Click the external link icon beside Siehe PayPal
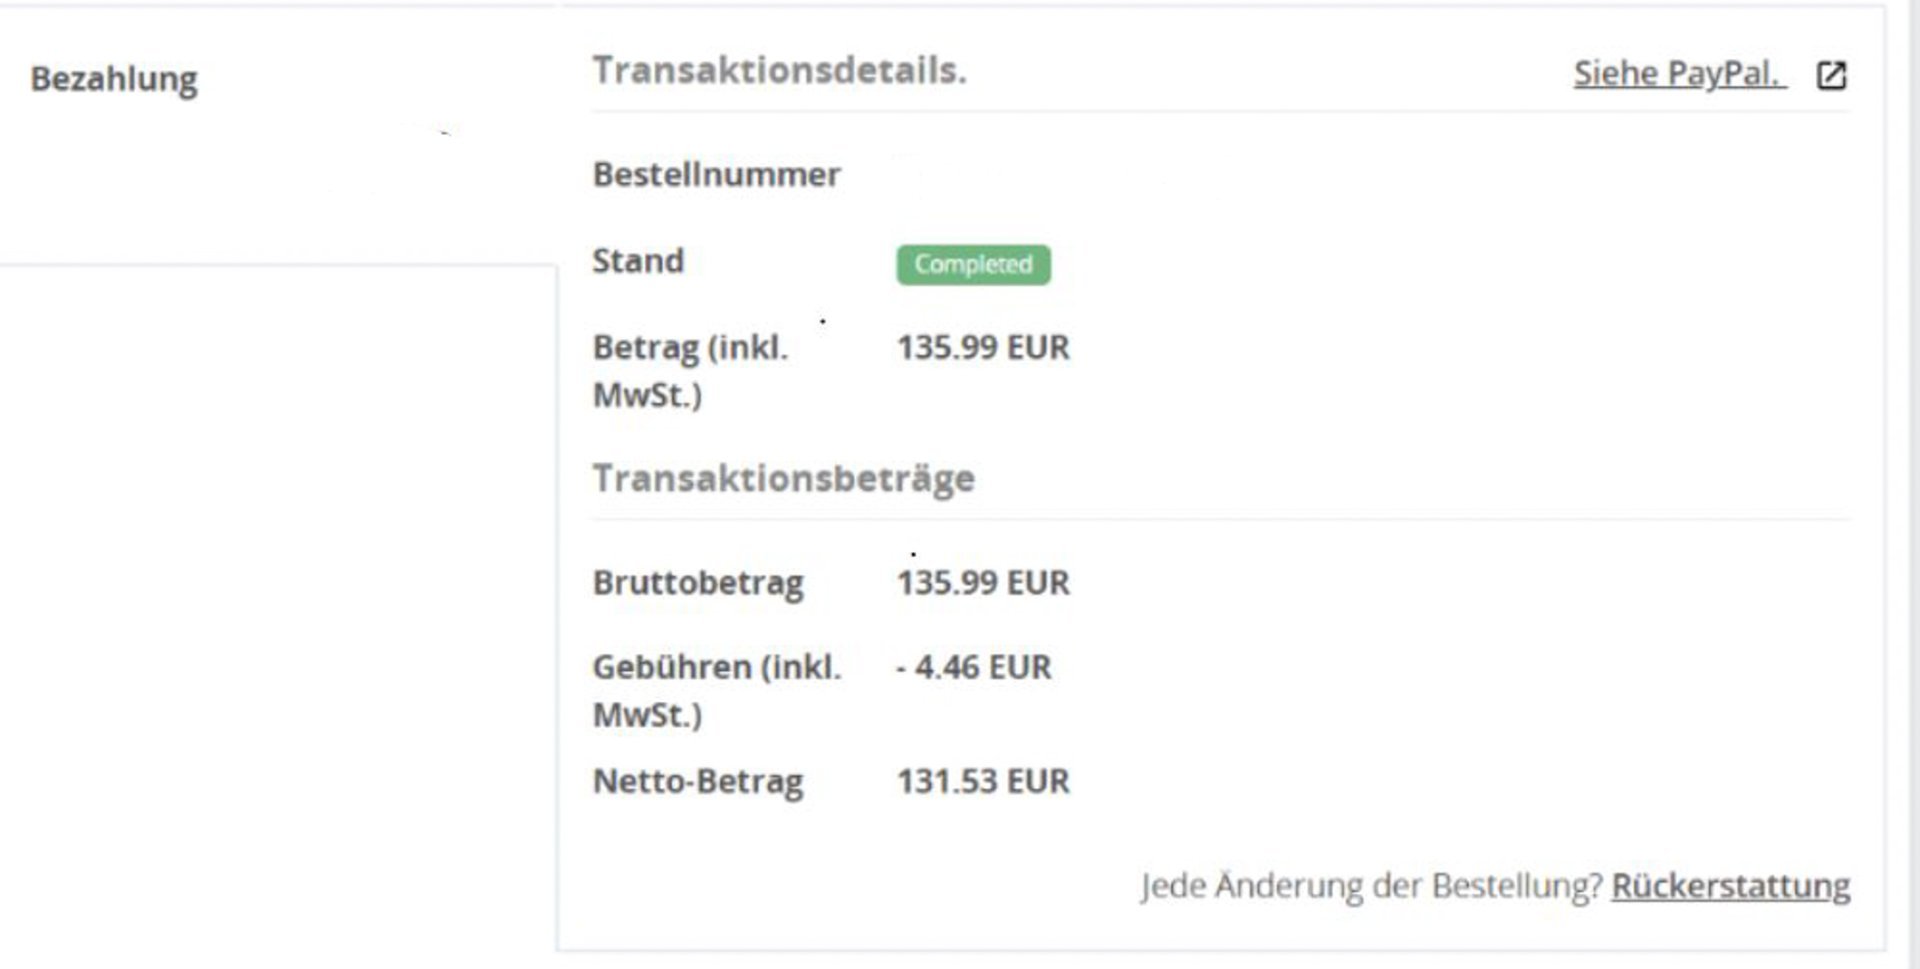 coord(1831,75)
